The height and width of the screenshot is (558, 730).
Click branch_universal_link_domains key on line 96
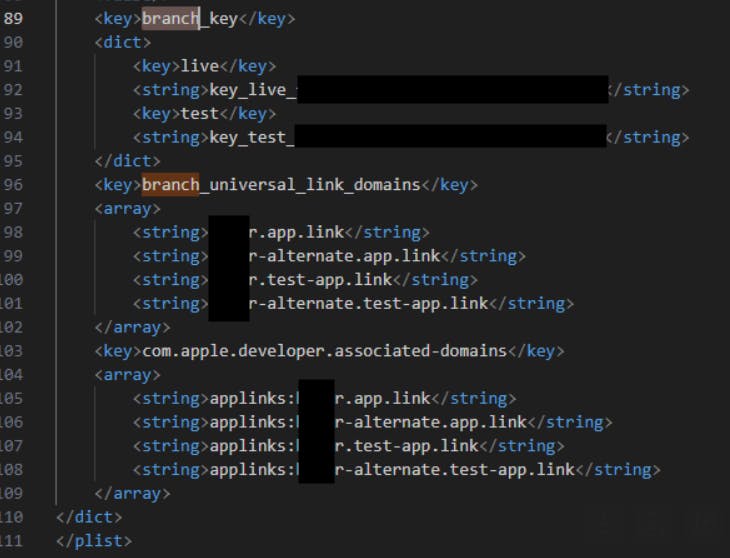coord(281,185)
